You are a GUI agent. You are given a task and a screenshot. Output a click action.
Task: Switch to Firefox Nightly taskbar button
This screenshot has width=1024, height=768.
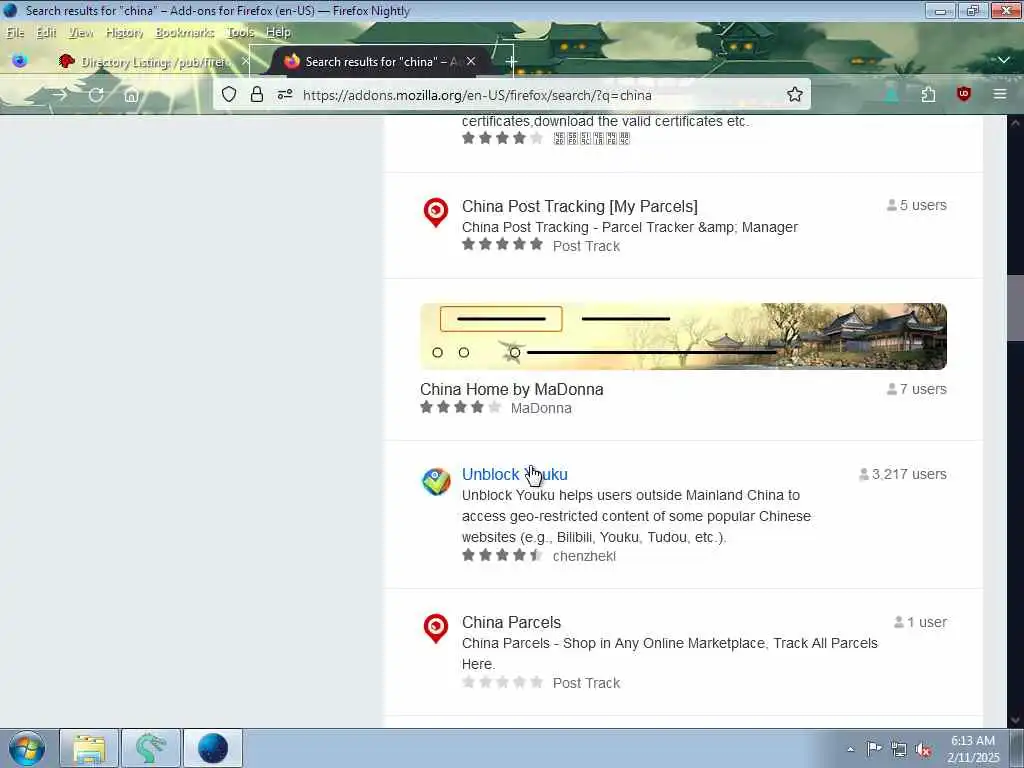213,748
